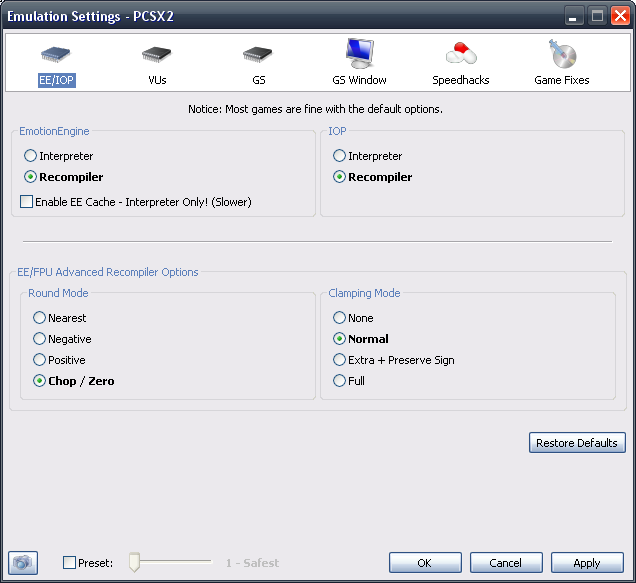Set Clamping Mode to Extra + Preserve Sign
636x583 pixels.
pyautogui.click(x=339, y=360)
